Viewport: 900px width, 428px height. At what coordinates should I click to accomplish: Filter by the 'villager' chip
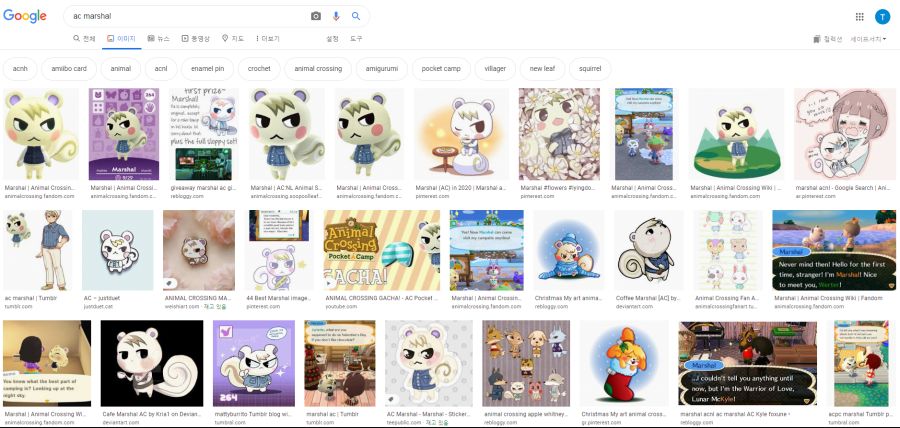tap(495, 69)
